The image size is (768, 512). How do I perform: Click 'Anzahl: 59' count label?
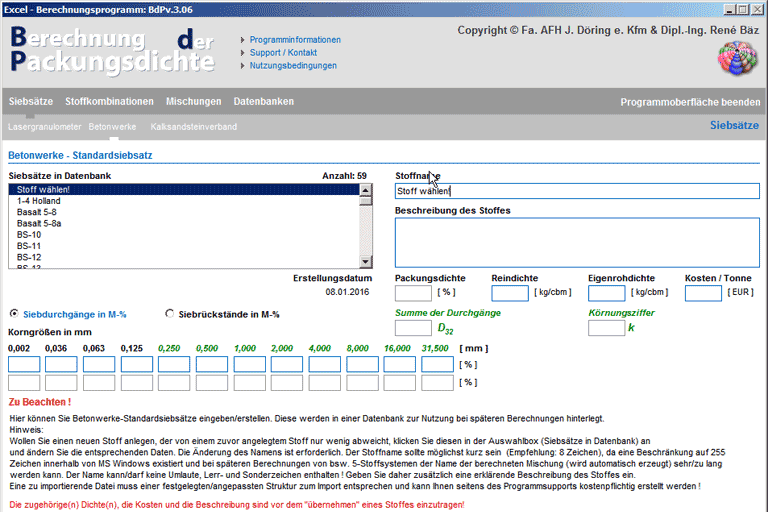344,176
